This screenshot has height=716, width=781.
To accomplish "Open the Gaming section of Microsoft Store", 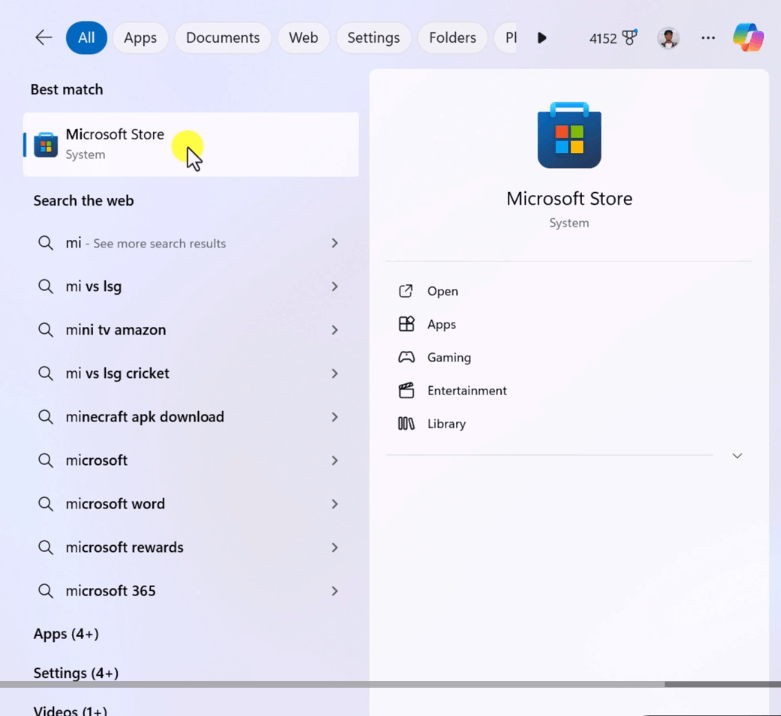I will click(449, 358).
